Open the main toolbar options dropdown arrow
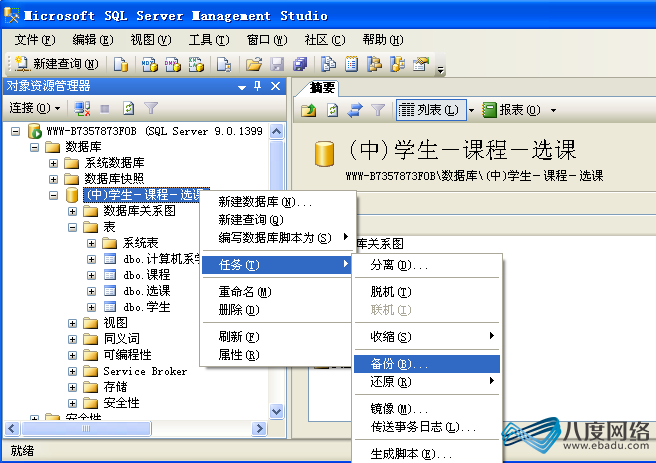 pyautogui.click(x=440, y=70)
